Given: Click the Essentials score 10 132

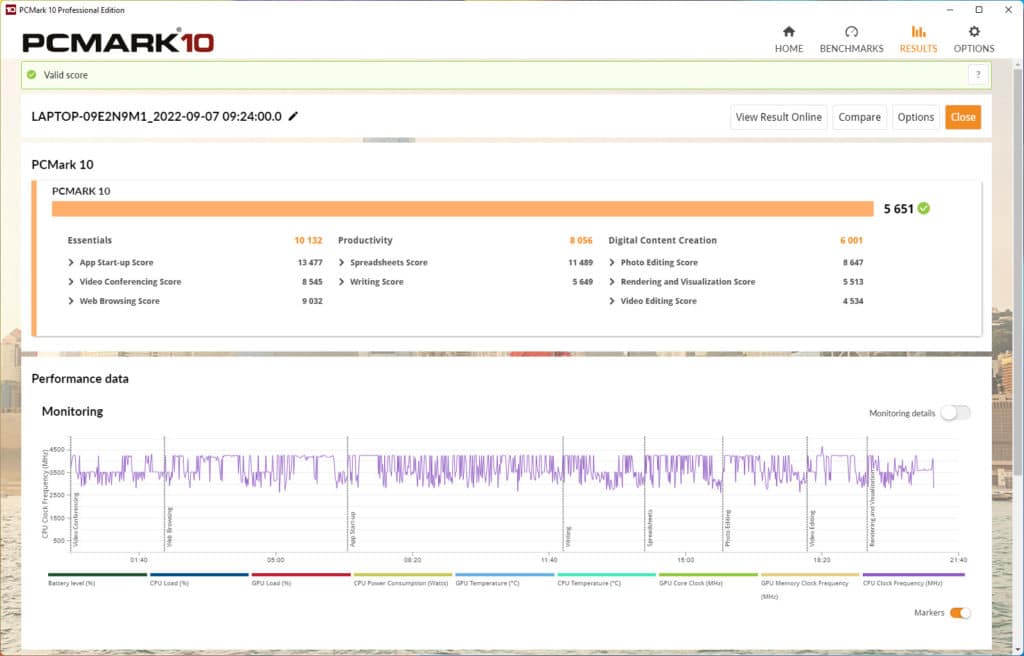Looking at the screenshot, I should pos(308,240).
